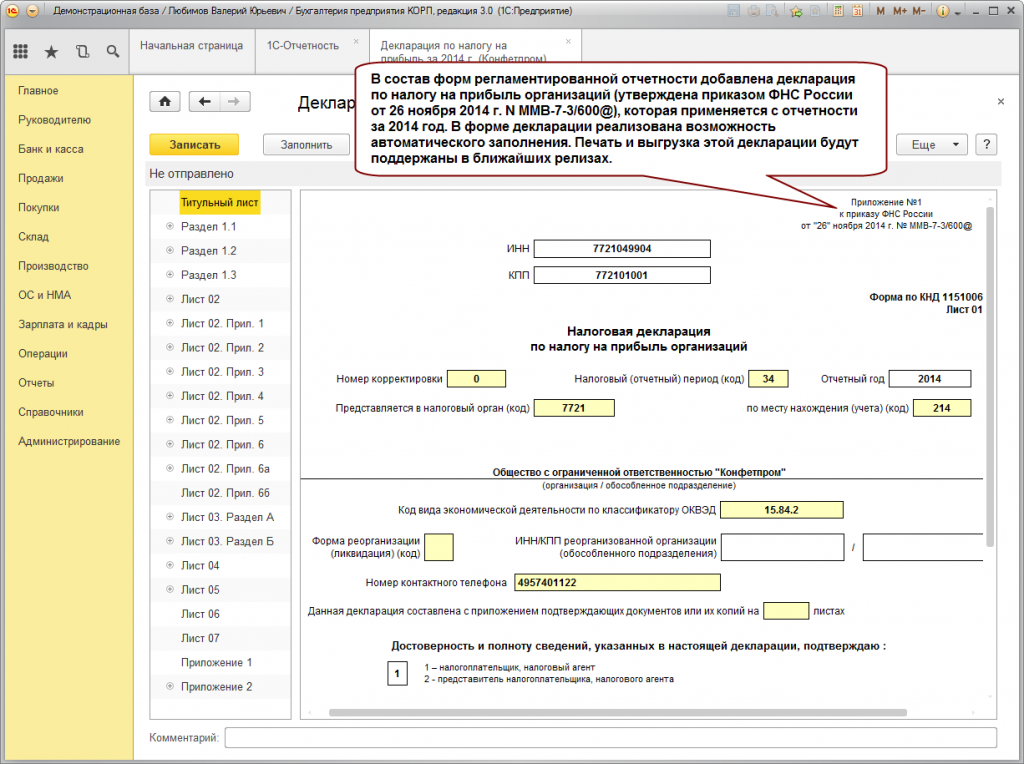Image resolution: width=1024 pixels, height=764 pixels.
Task: Select Приложение 1 in section list
Action: [216, 662]
